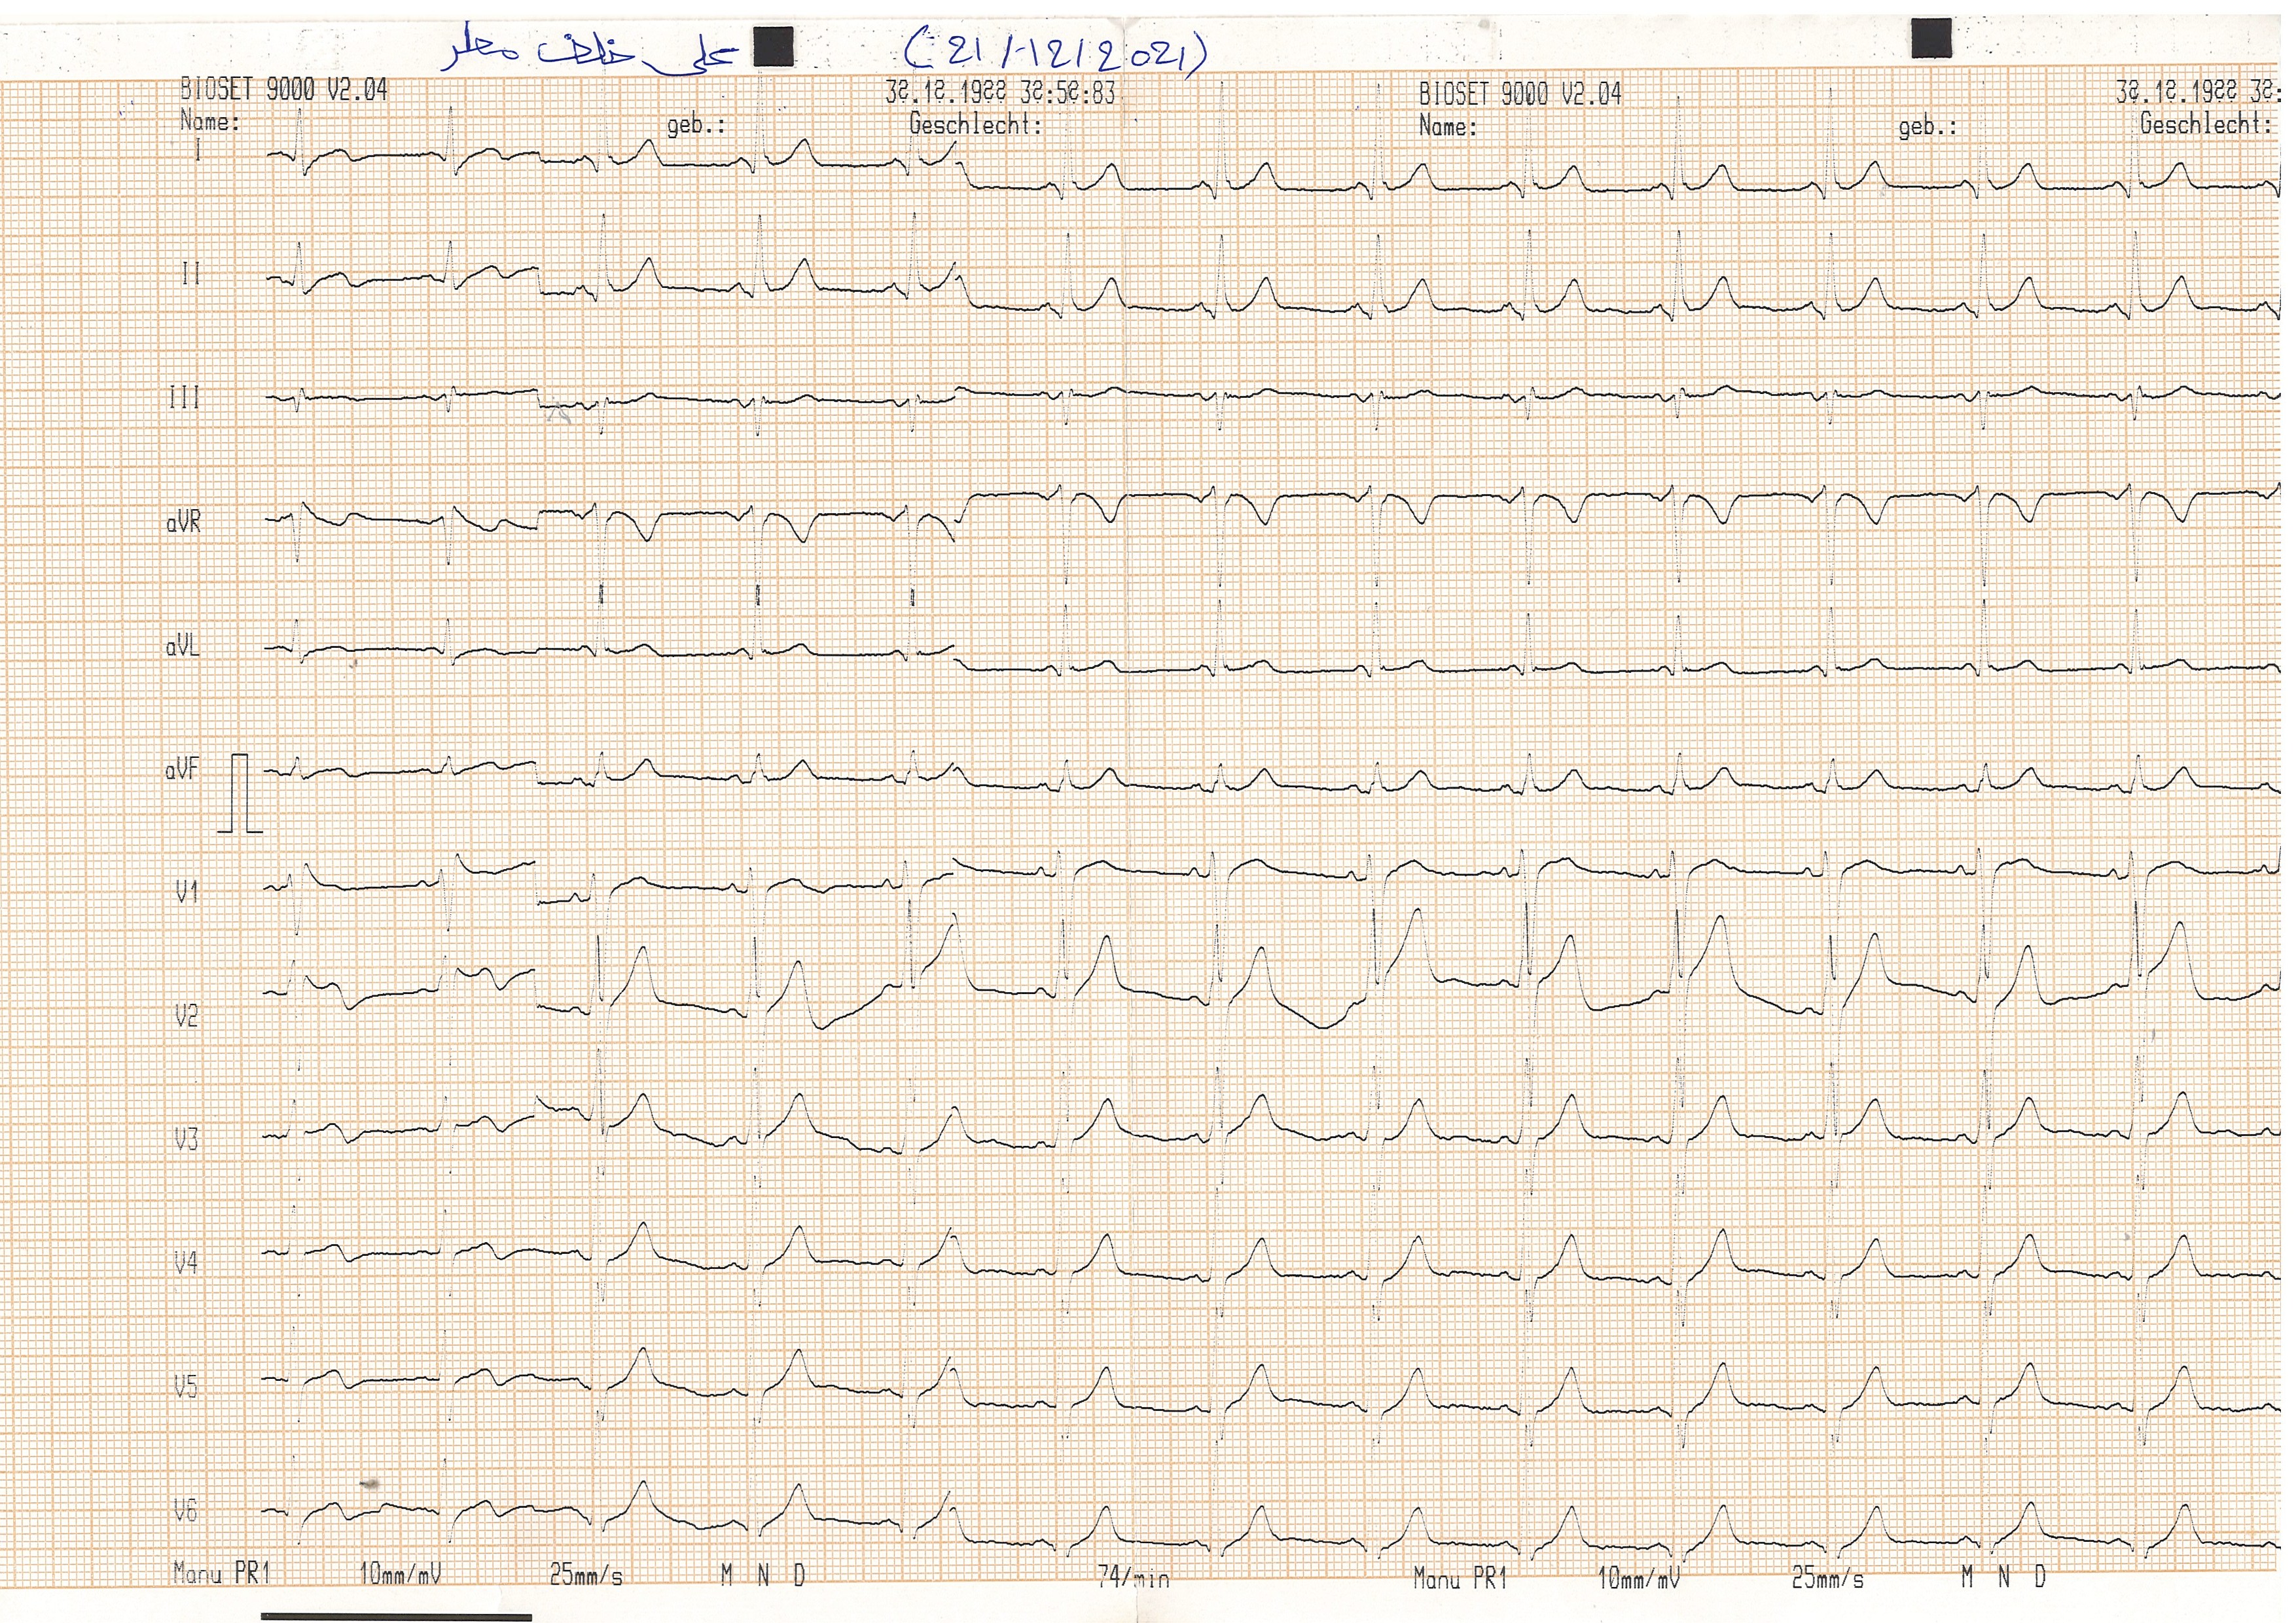Select the V2 lead label

click(x=187, y=1017)
